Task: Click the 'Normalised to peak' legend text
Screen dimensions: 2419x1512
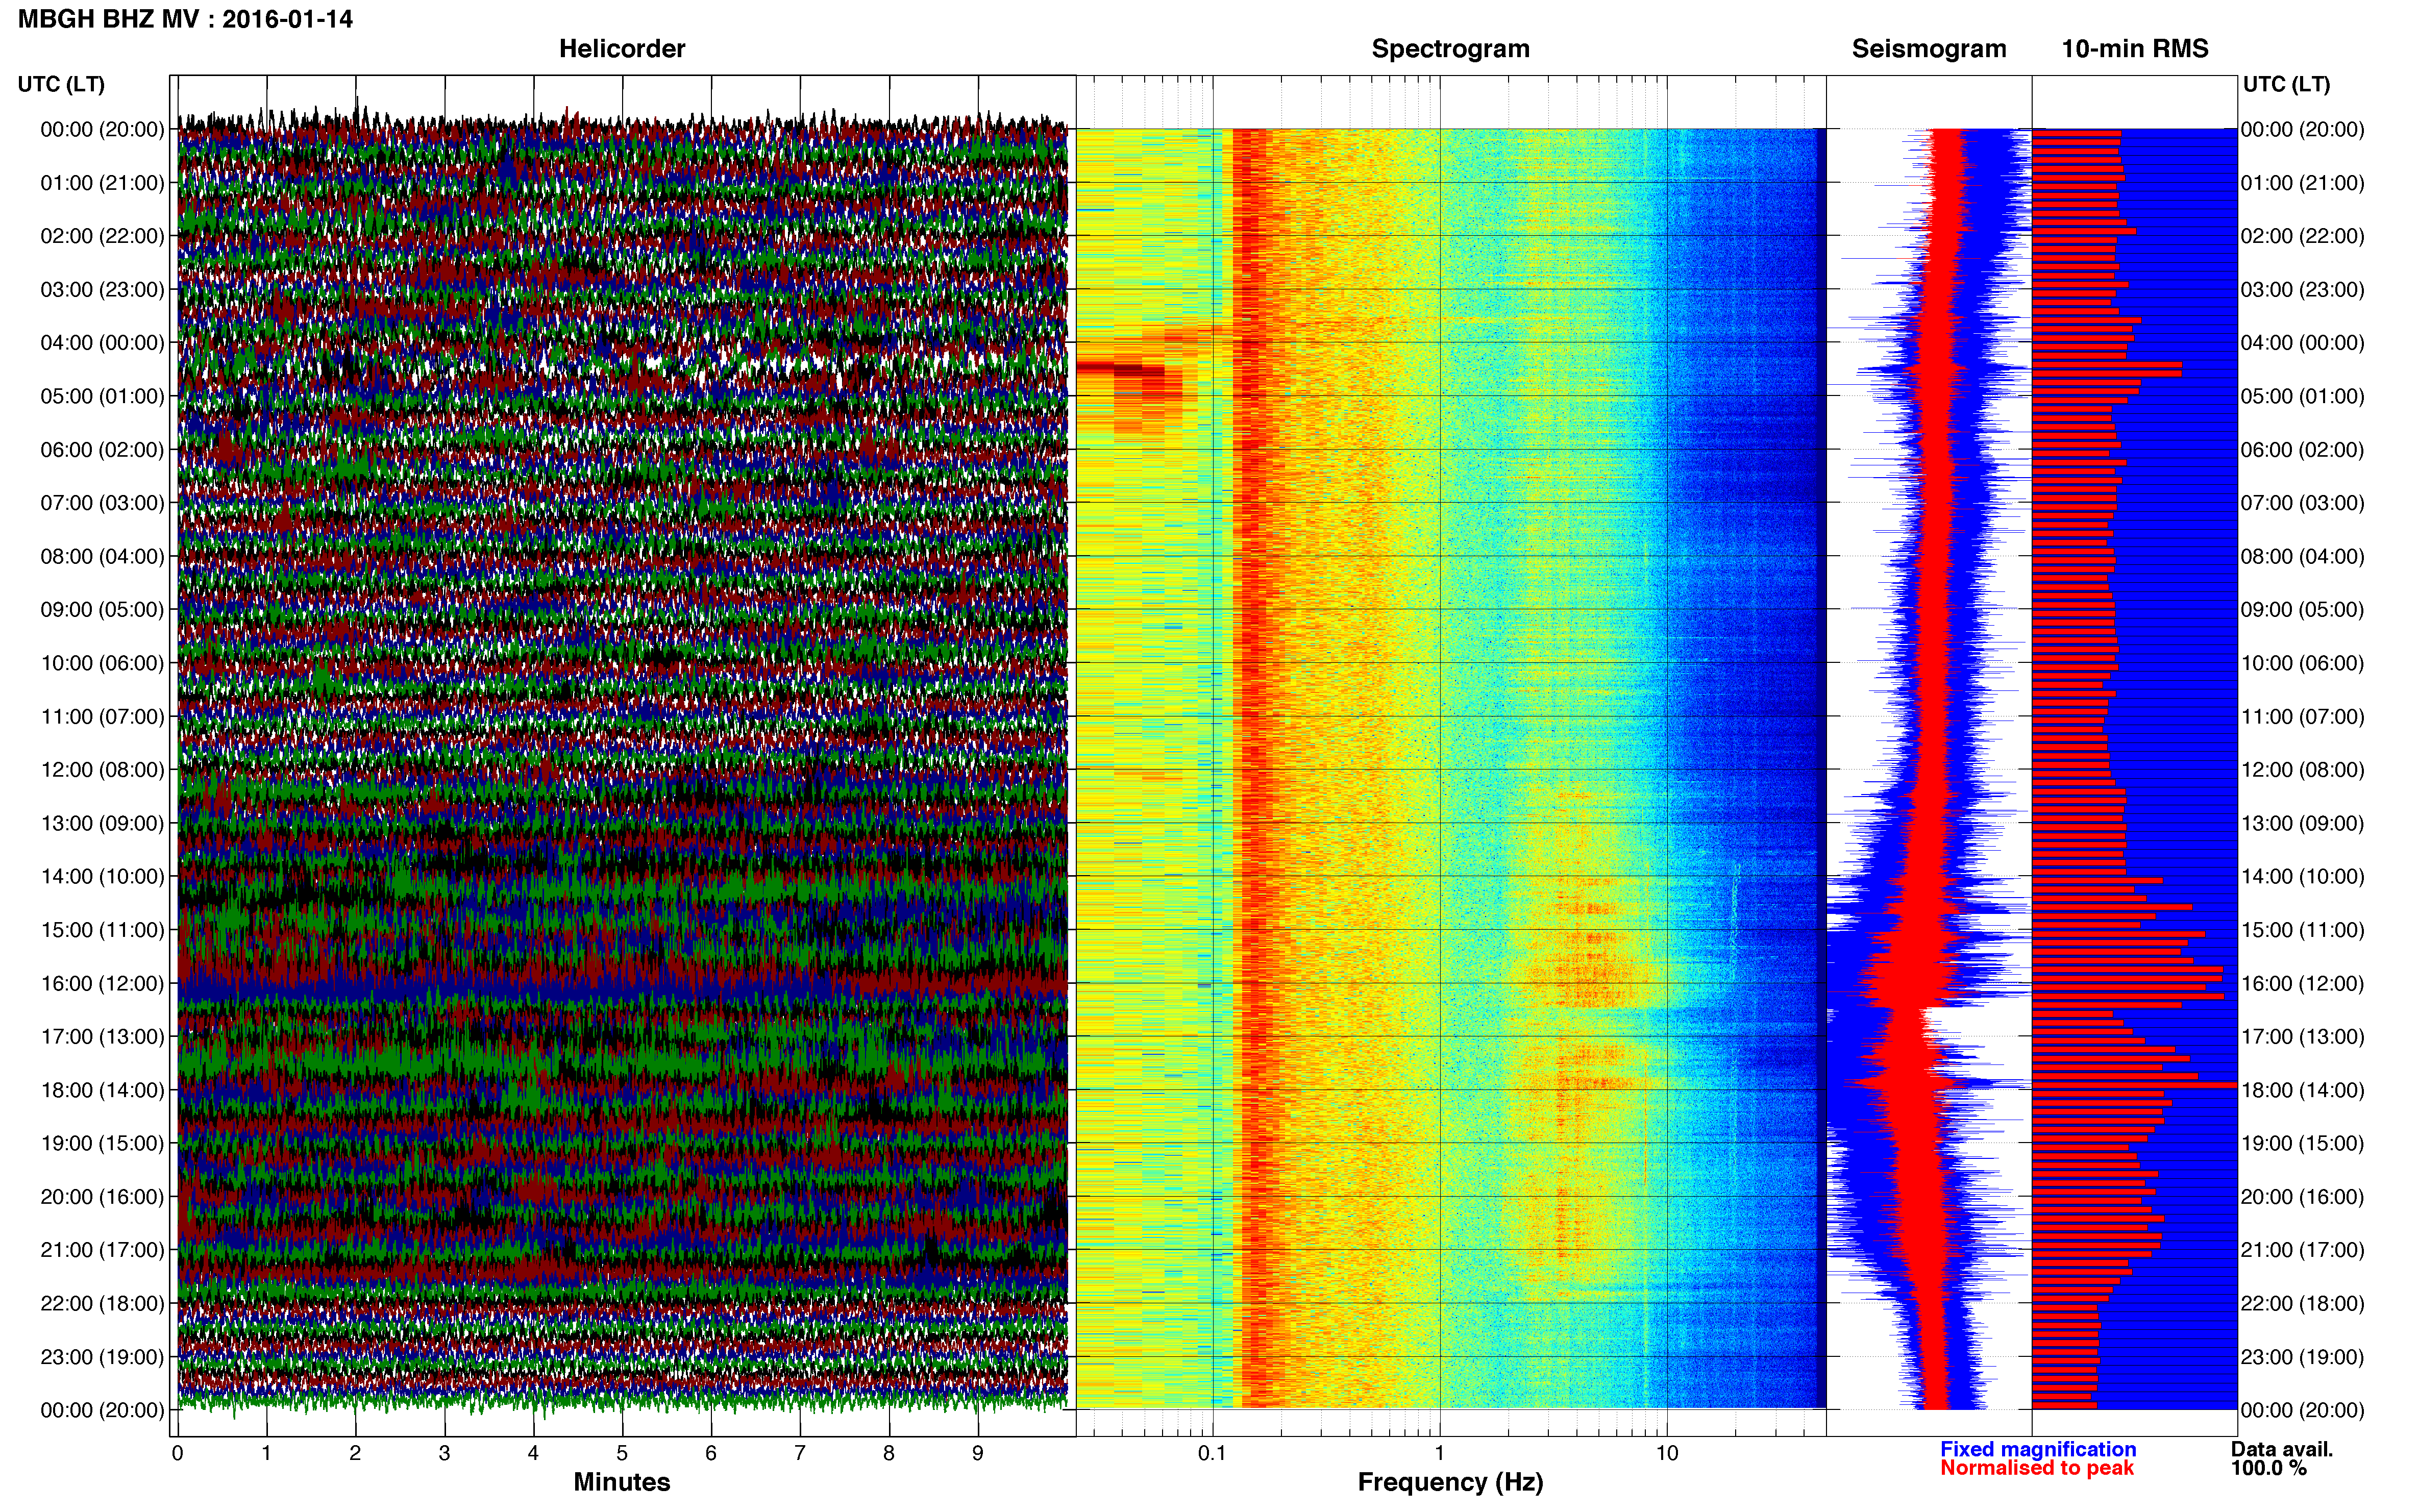Action: [x=2037, y=1468]
